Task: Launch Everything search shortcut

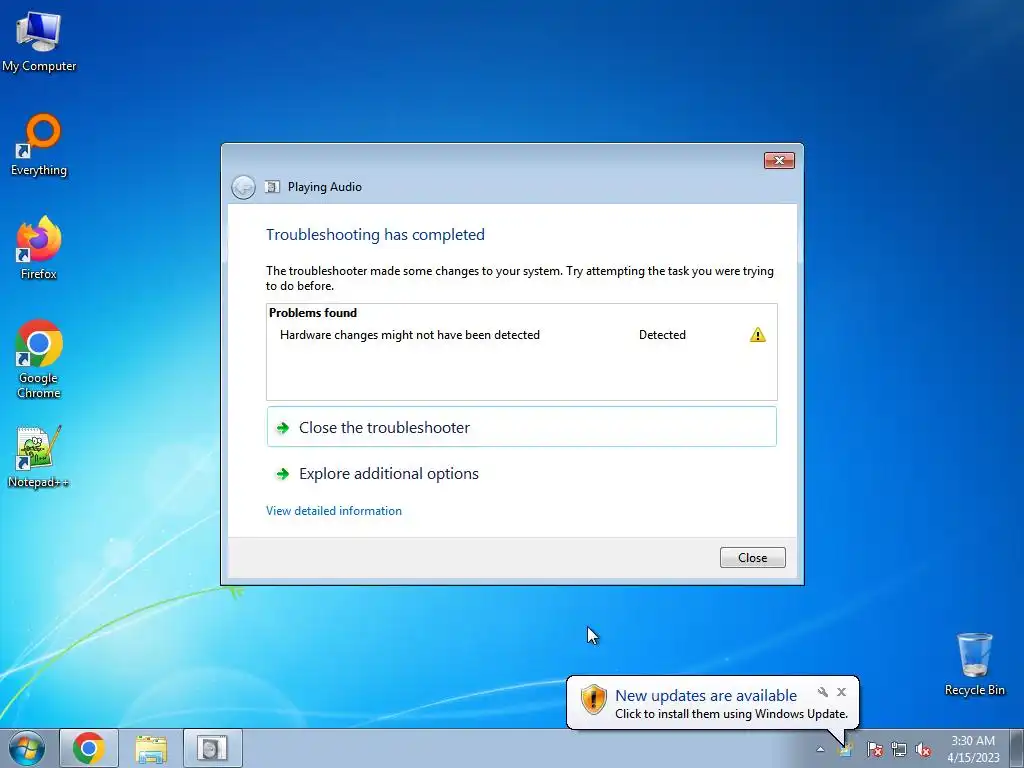Action: (39, 145)
